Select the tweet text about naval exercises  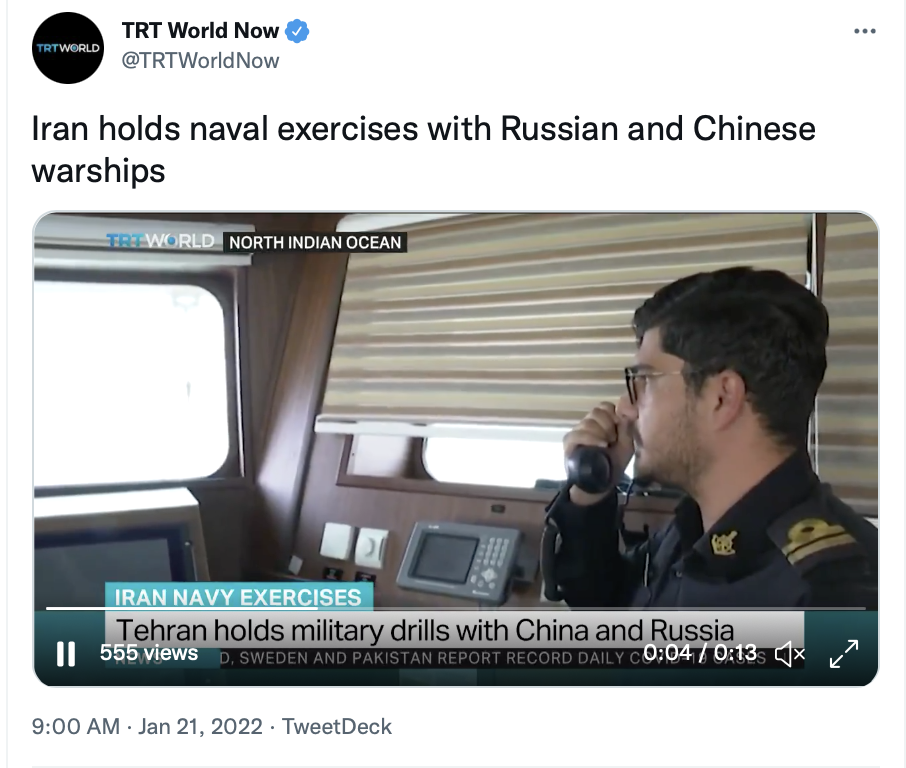coord(424,149)
